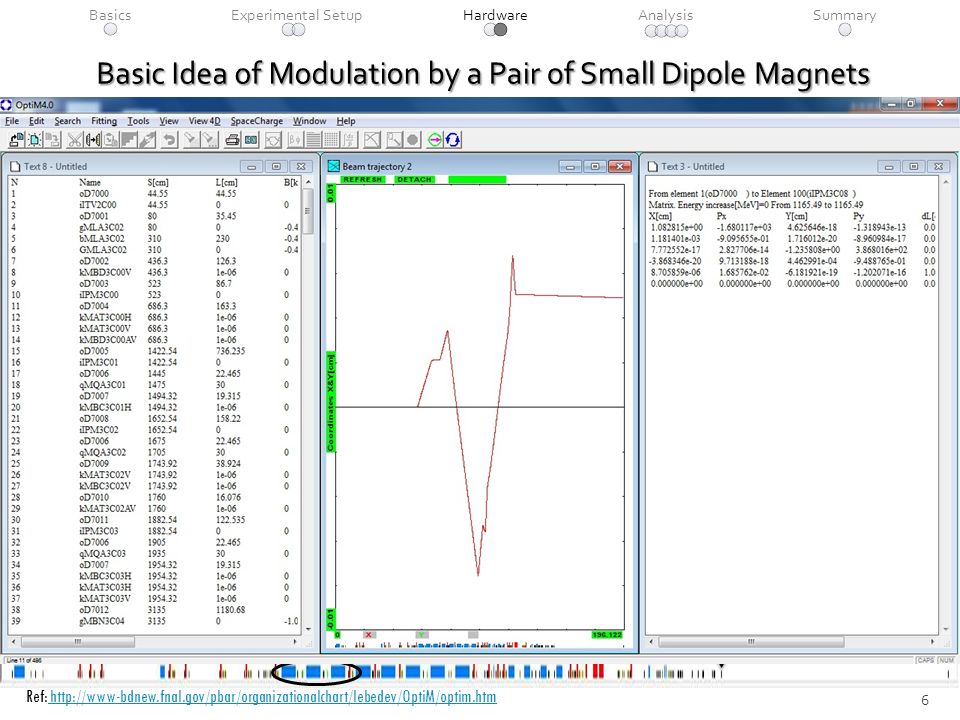Click the gray circle toolbar icon

coord(413,140)
